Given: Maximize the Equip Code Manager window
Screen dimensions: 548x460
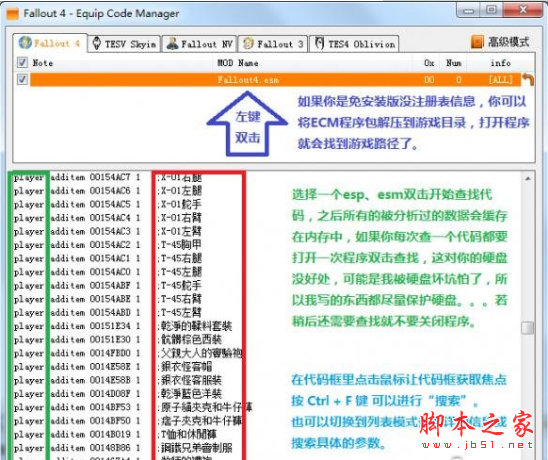Looking at the screenshot, I should click(491, 10).
